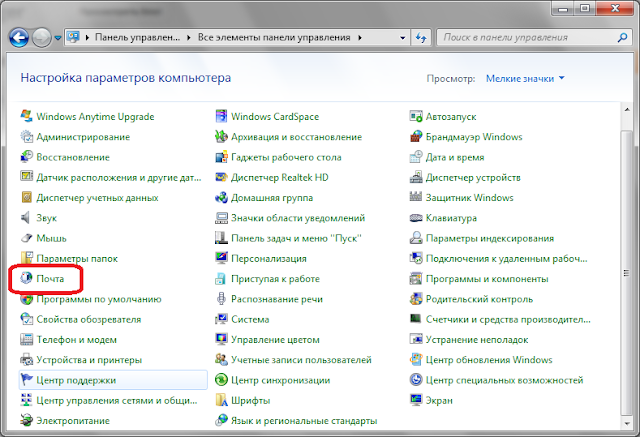The image size is (640, 437).
Task: Open Управление цветом link
Action: (x=275, y=340)
